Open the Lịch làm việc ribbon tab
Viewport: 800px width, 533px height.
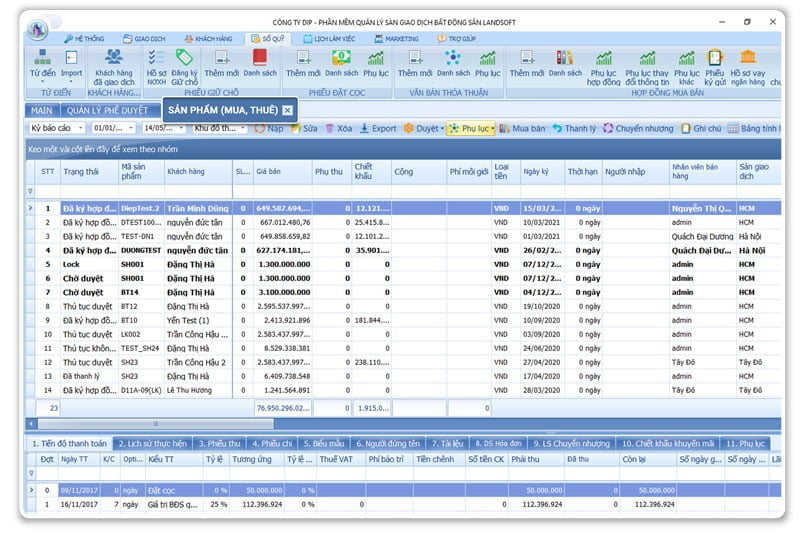[x=328, y=38]
